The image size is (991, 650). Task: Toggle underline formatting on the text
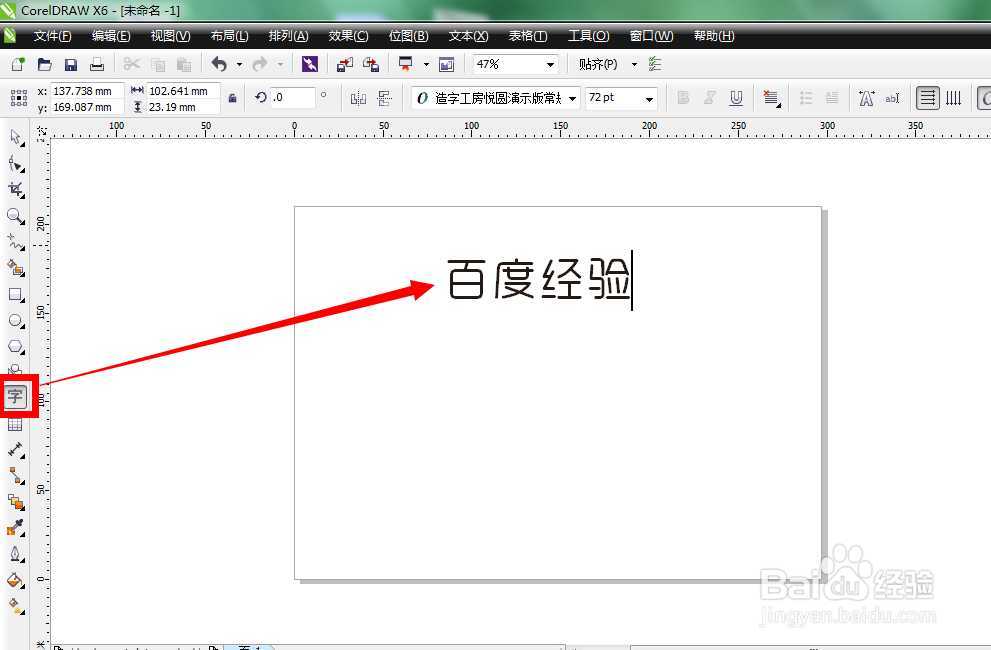tap(737, 97)
